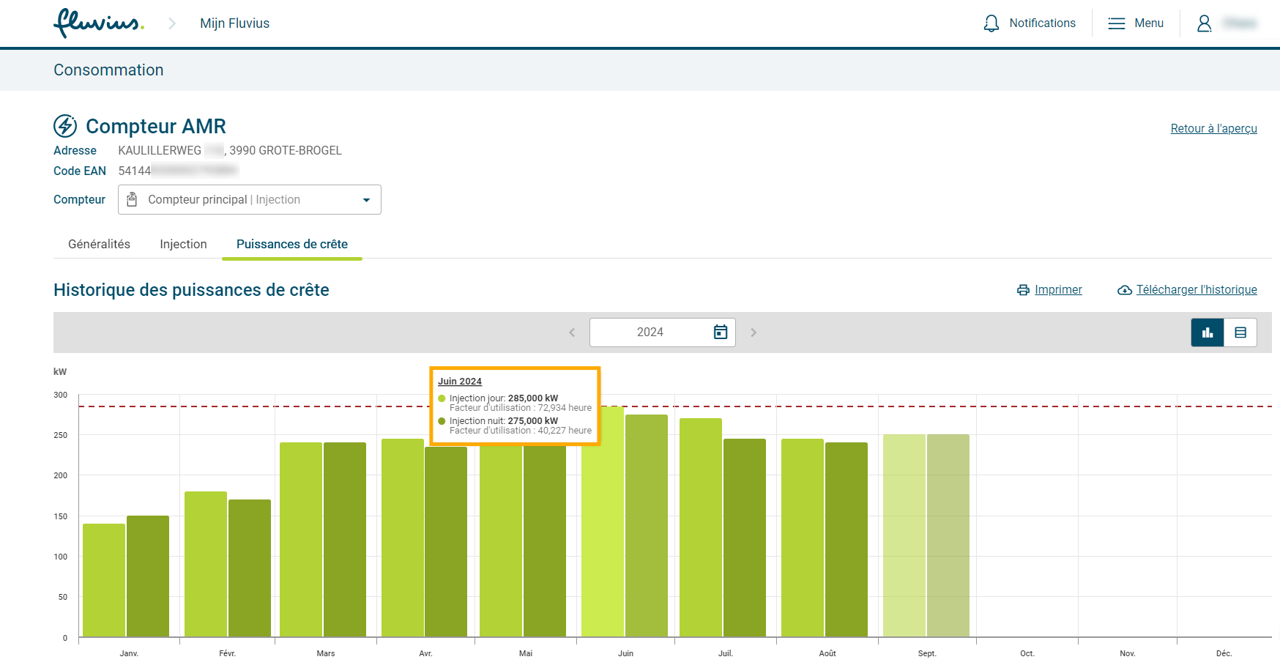Click the lightning bolt Compteur AMR icon

65,126
